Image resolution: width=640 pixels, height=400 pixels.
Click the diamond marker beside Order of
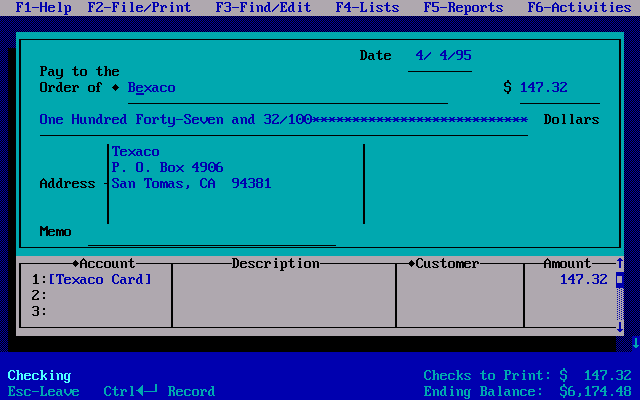click(116, 87)
